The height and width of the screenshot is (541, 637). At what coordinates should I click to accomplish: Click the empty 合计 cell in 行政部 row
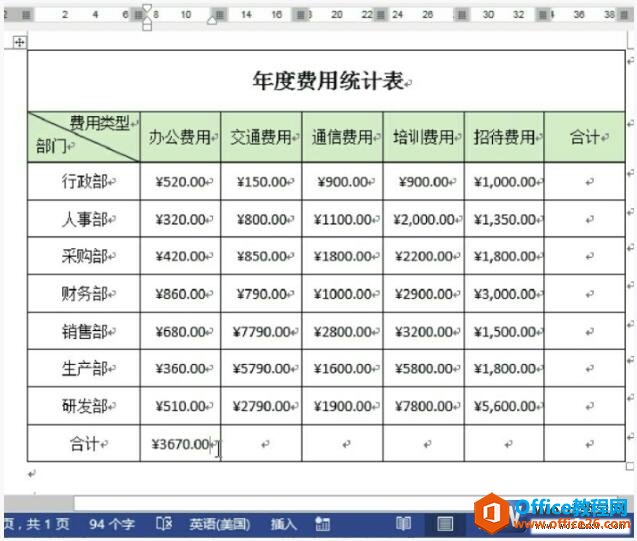[x=585, y=182]
